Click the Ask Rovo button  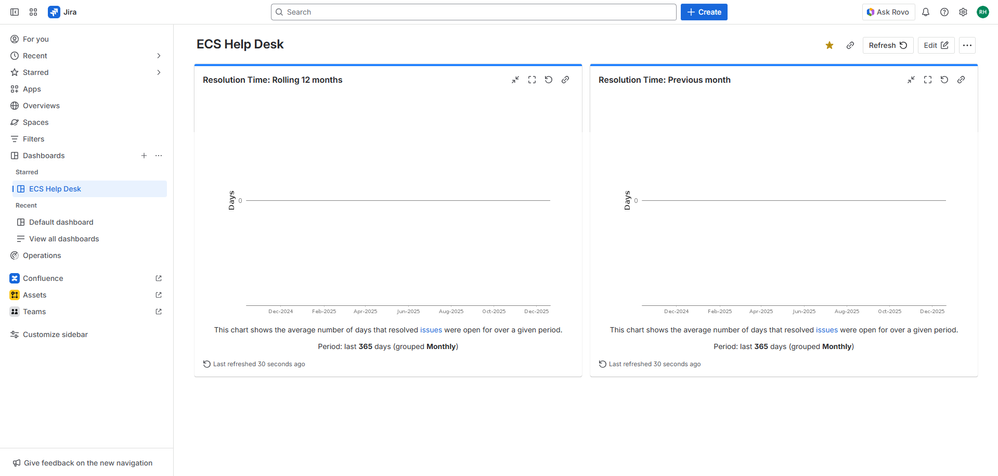[889, 12]
